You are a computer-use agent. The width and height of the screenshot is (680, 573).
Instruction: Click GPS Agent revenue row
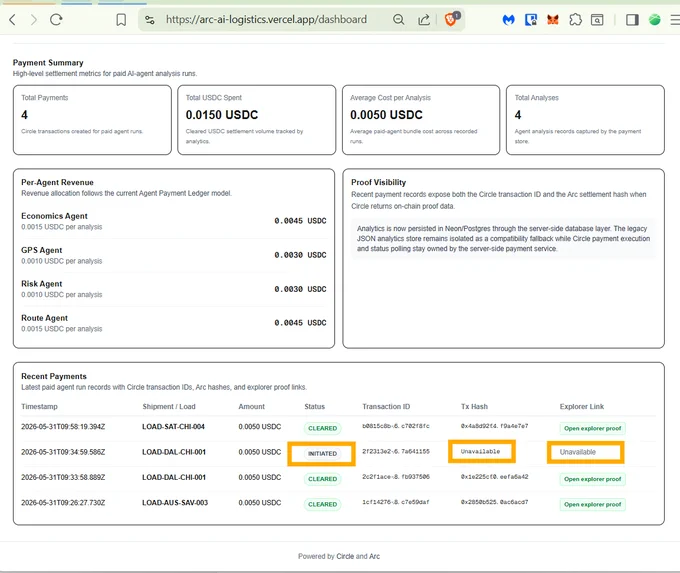[x=173, y=255]
